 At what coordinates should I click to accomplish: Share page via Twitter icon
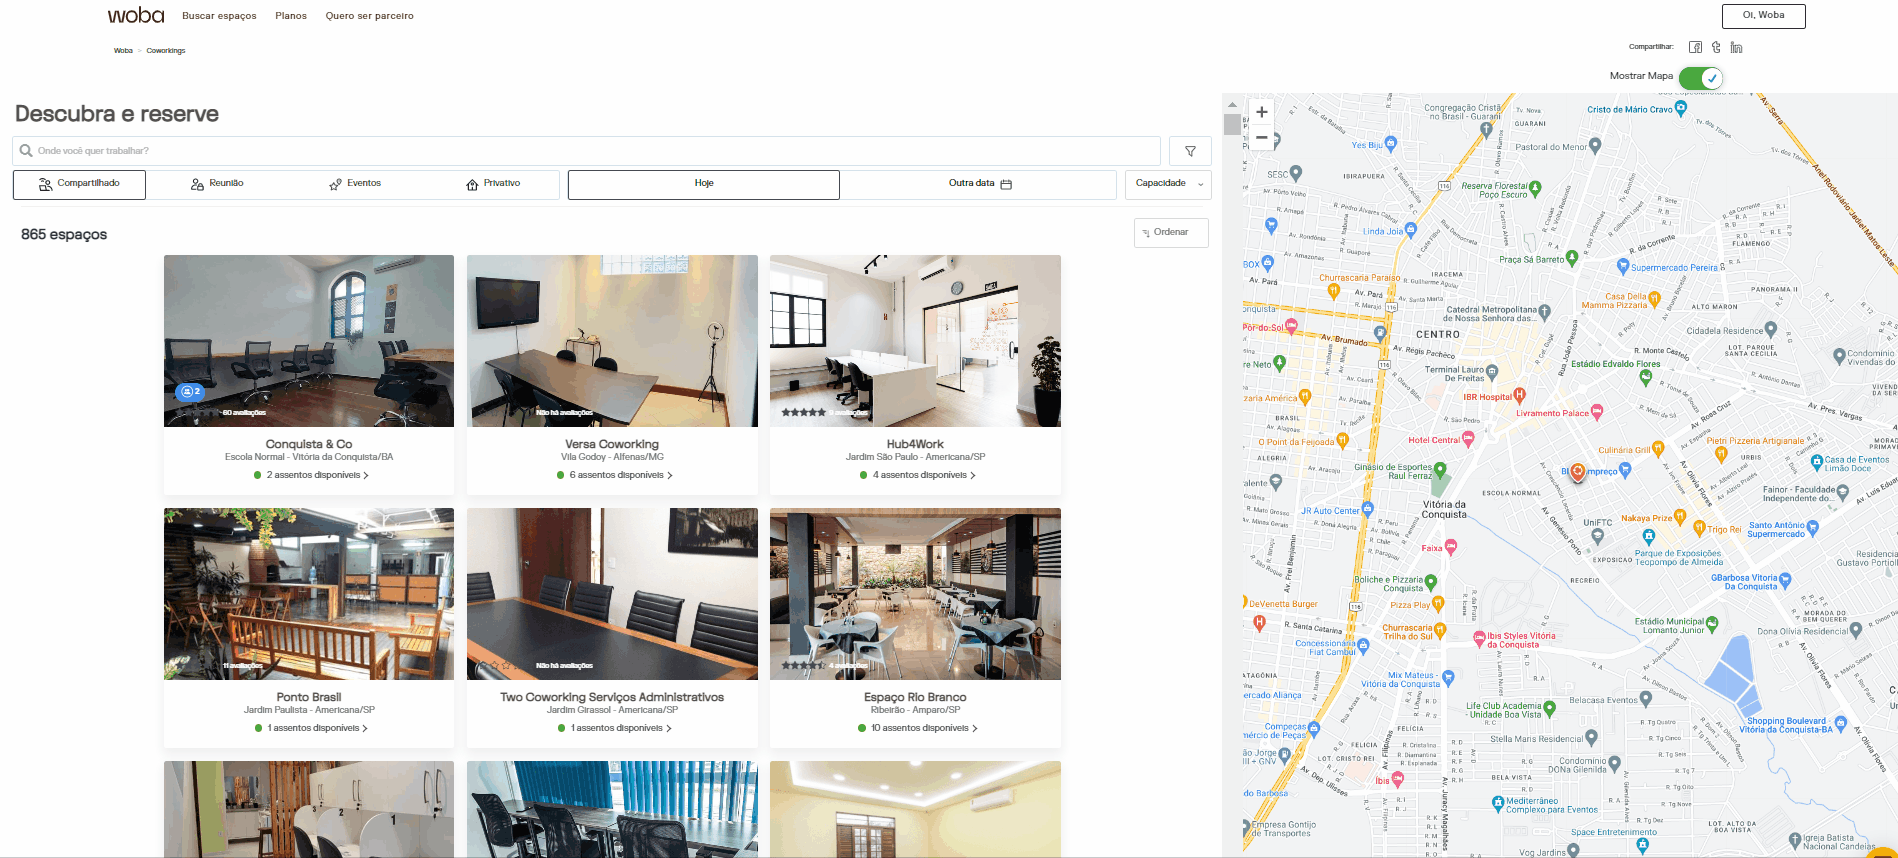coord(1716,47)
